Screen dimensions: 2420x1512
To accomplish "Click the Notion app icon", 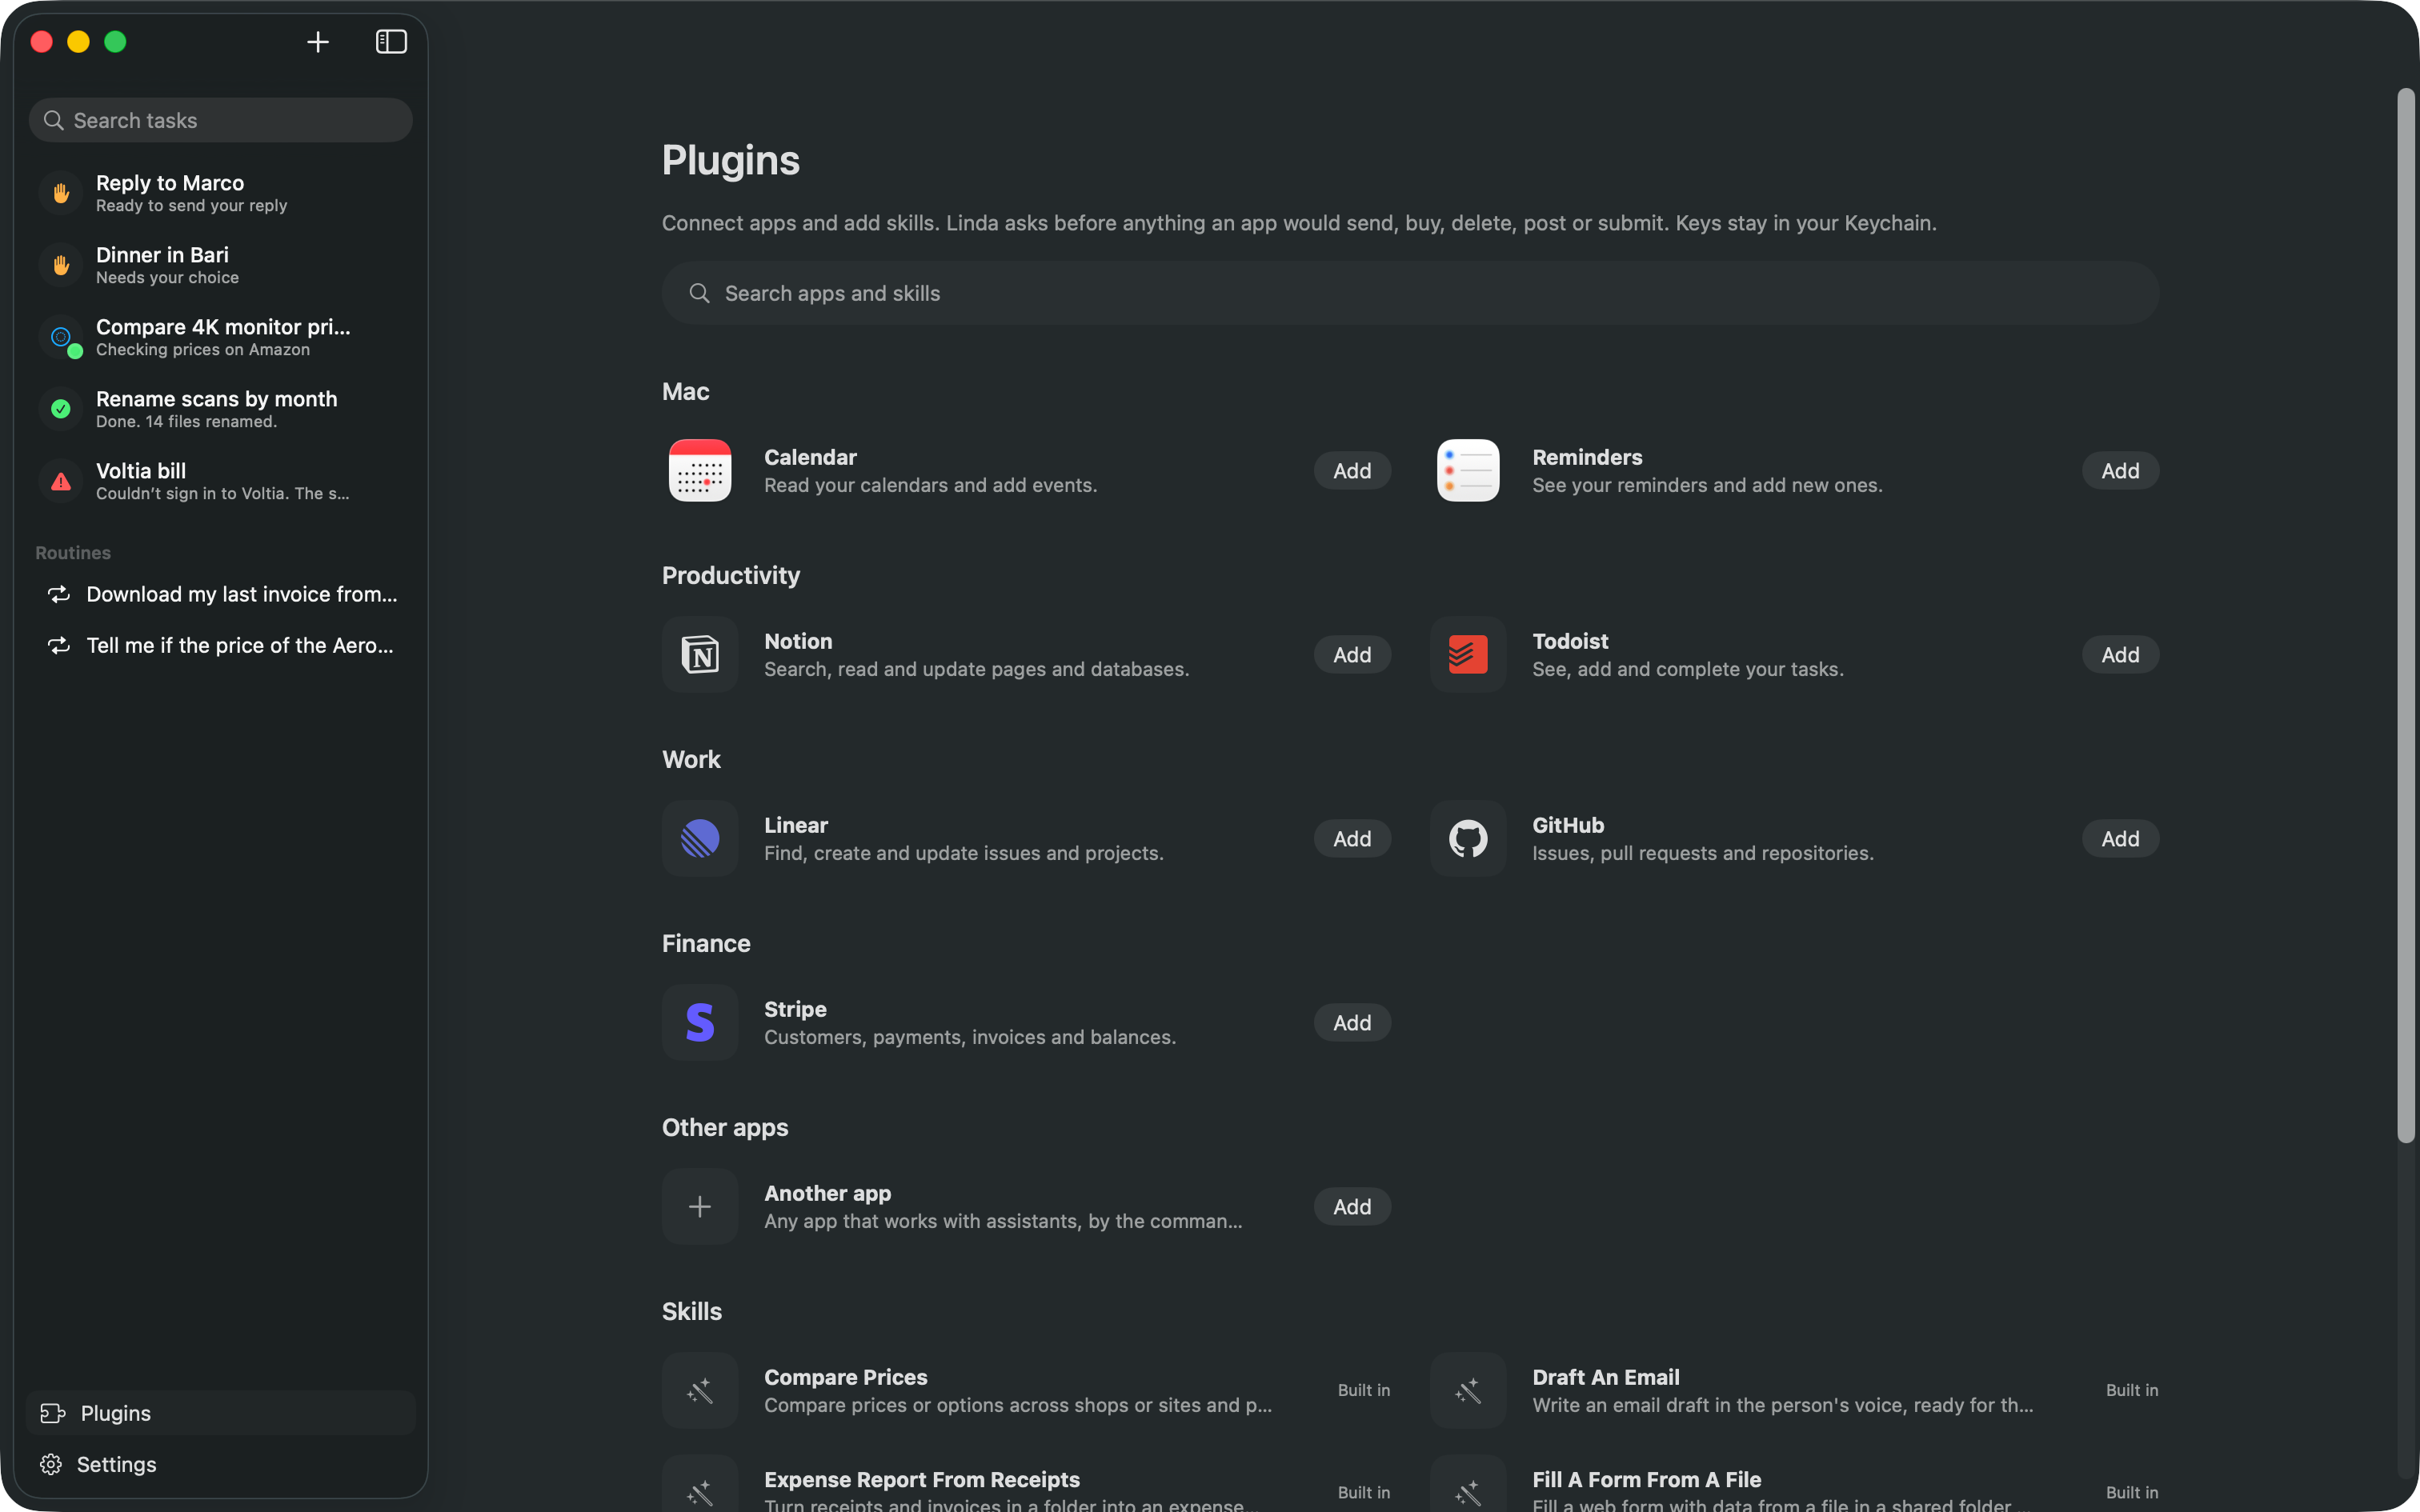I will pyautogui.click(x=700, y=655).
